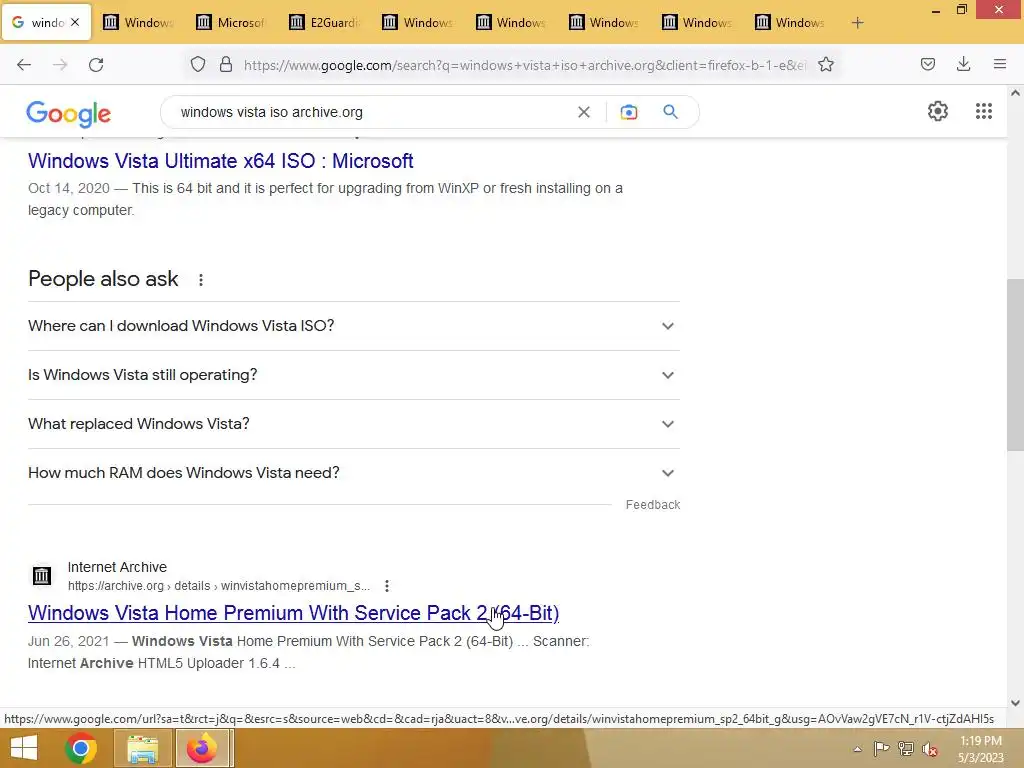
Task: Select the last Windows tab before plus
Action: tap(791, 23)
